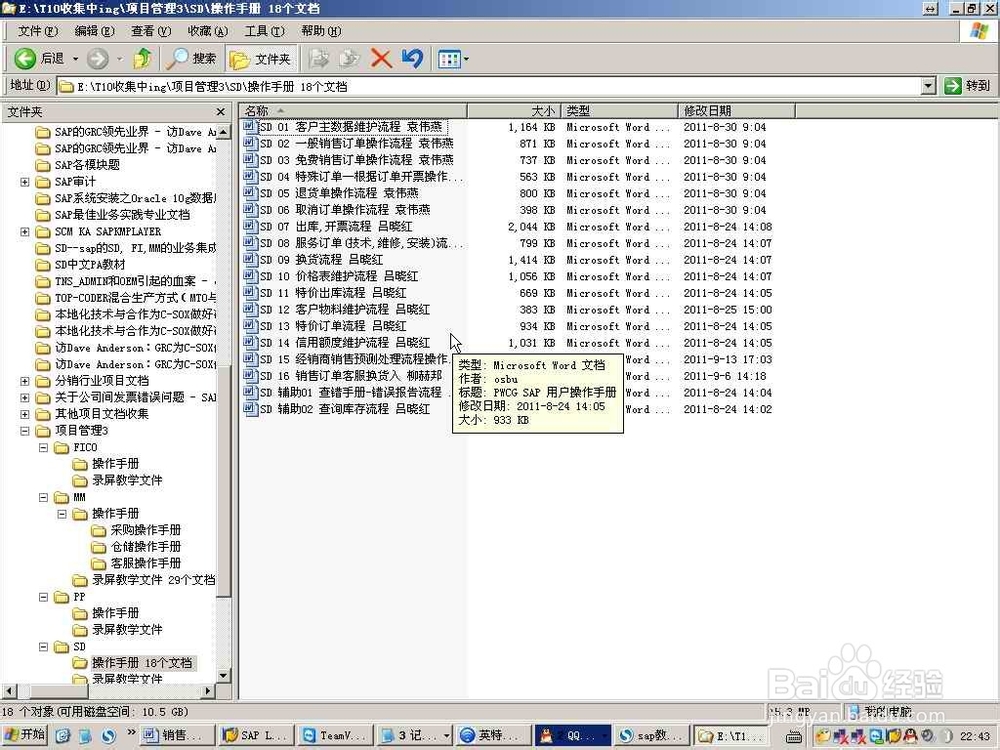Click the folder tree scroll-up arrow
The image size is (1000, 750).
pyautogui.click(x=223, y=132)
